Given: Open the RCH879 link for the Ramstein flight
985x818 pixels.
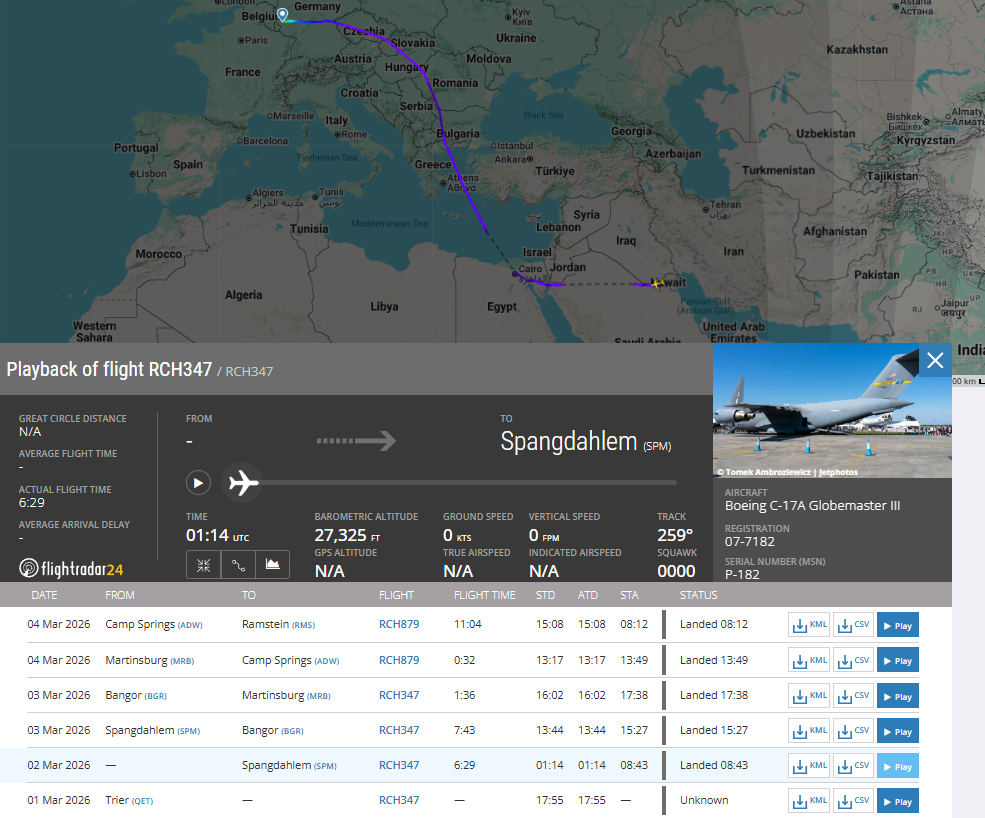Looking at the screenshot, I should click(x=399, y=625).
